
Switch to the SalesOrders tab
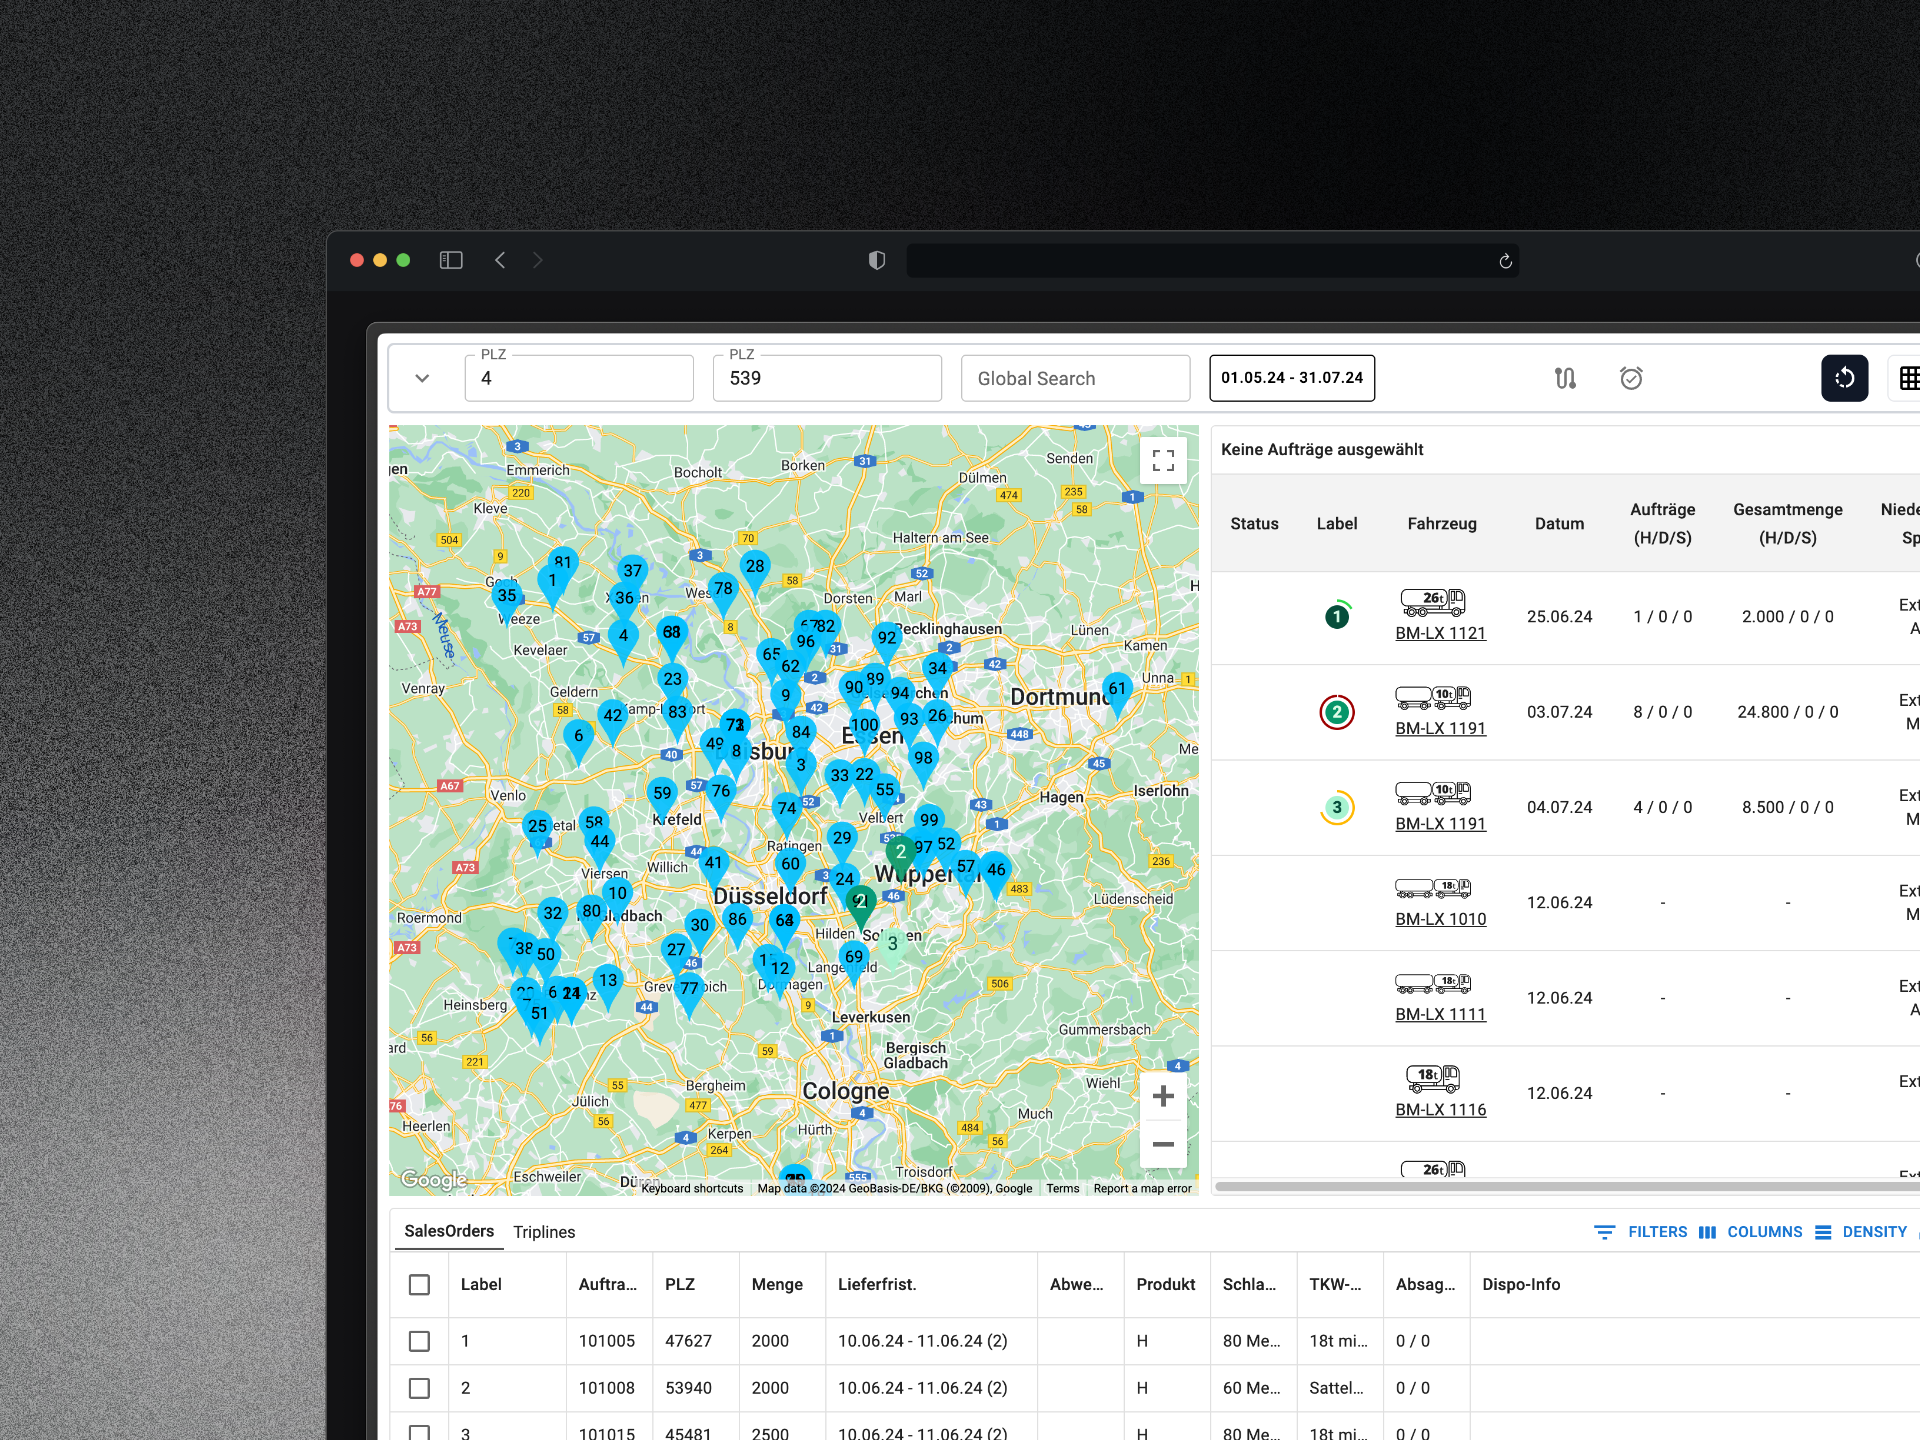click(x=451, y=1230)
